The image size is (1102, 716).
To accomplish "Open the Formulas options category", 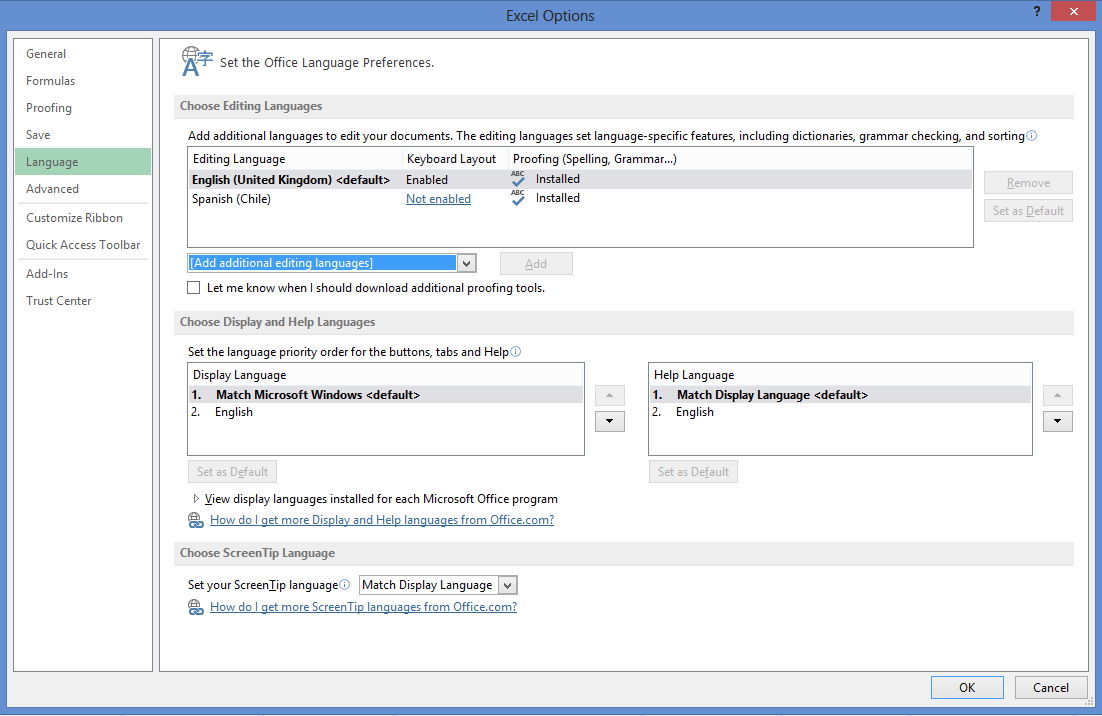I will point(83,81).
